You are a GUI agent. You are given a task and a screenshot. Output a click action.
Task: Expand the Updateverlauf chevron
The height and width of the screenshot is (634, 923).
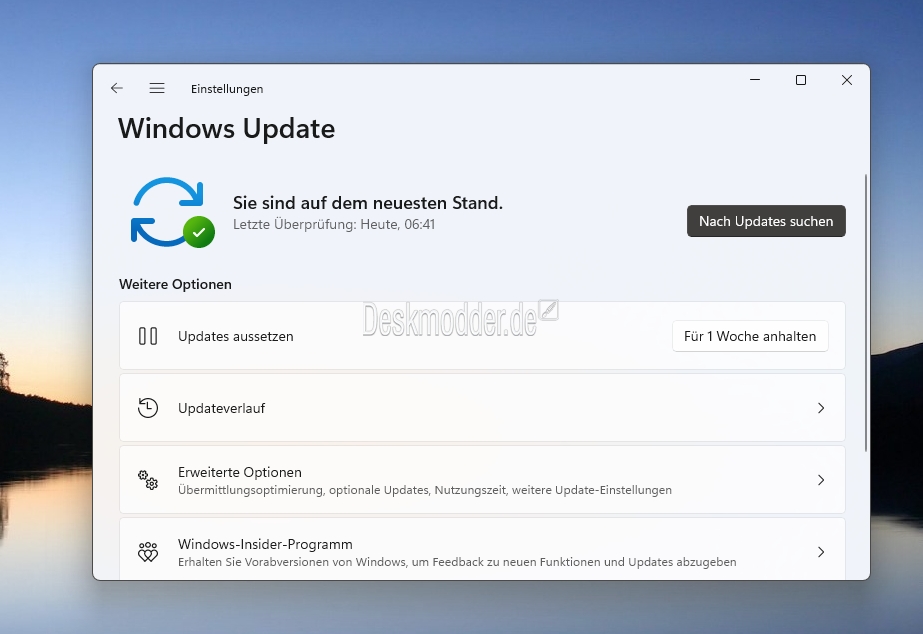click(x=821, y=408)
